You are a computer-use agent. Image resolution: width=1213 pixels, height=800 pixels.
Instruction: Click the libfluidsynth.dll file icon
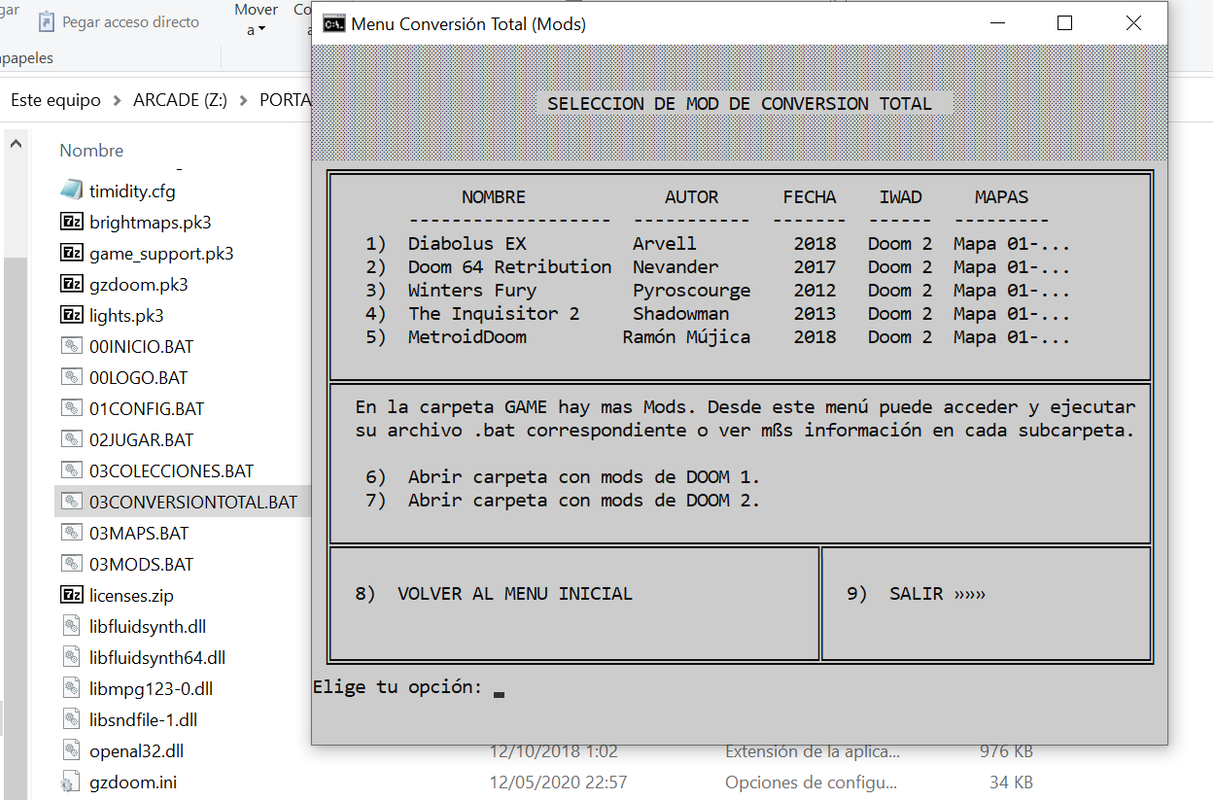click(71, 626)
